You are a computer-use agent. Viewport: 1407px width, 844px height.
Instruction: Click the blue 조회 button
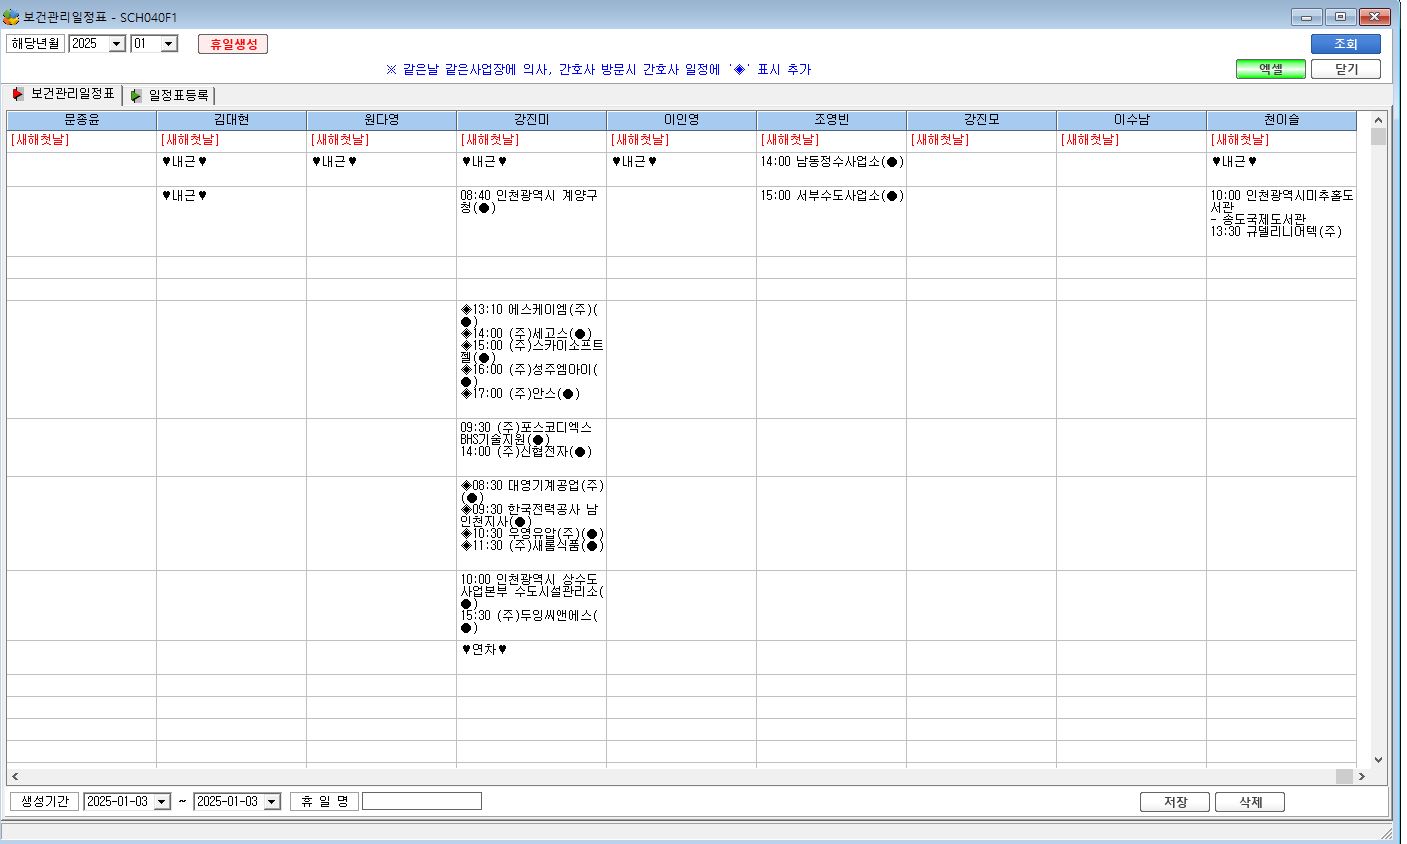click(x=1346, y=44)
